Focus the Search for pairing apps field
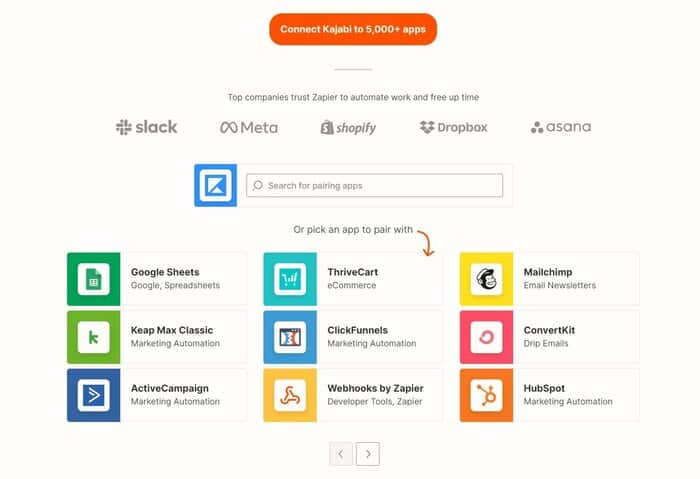 pyautogui.click(x=375, y=185)
